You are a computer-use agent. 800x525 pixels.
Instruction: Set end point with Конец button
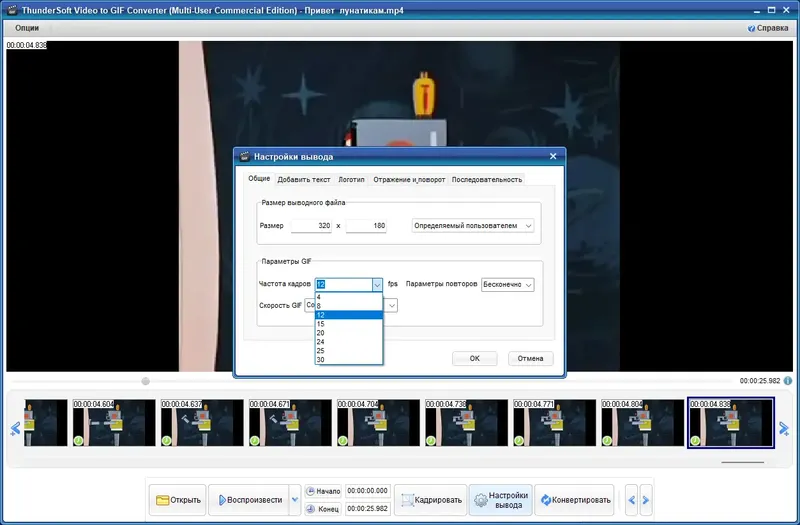(x=323, y=509)
